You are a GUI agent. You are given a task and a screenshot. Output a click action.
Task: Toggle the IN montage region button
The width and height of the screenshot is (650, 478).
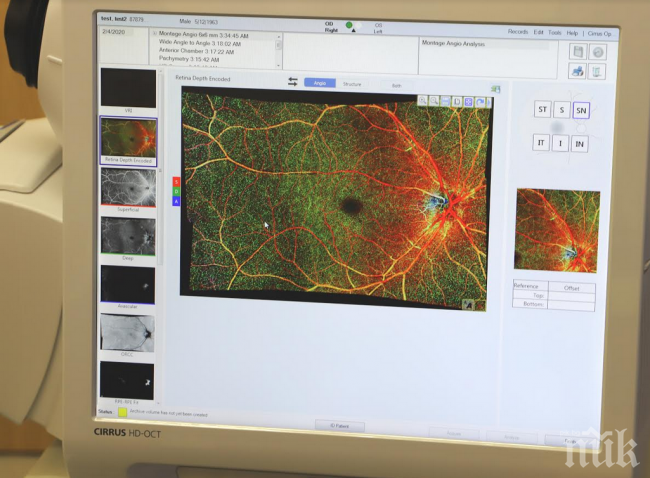(x=580, y=144)
